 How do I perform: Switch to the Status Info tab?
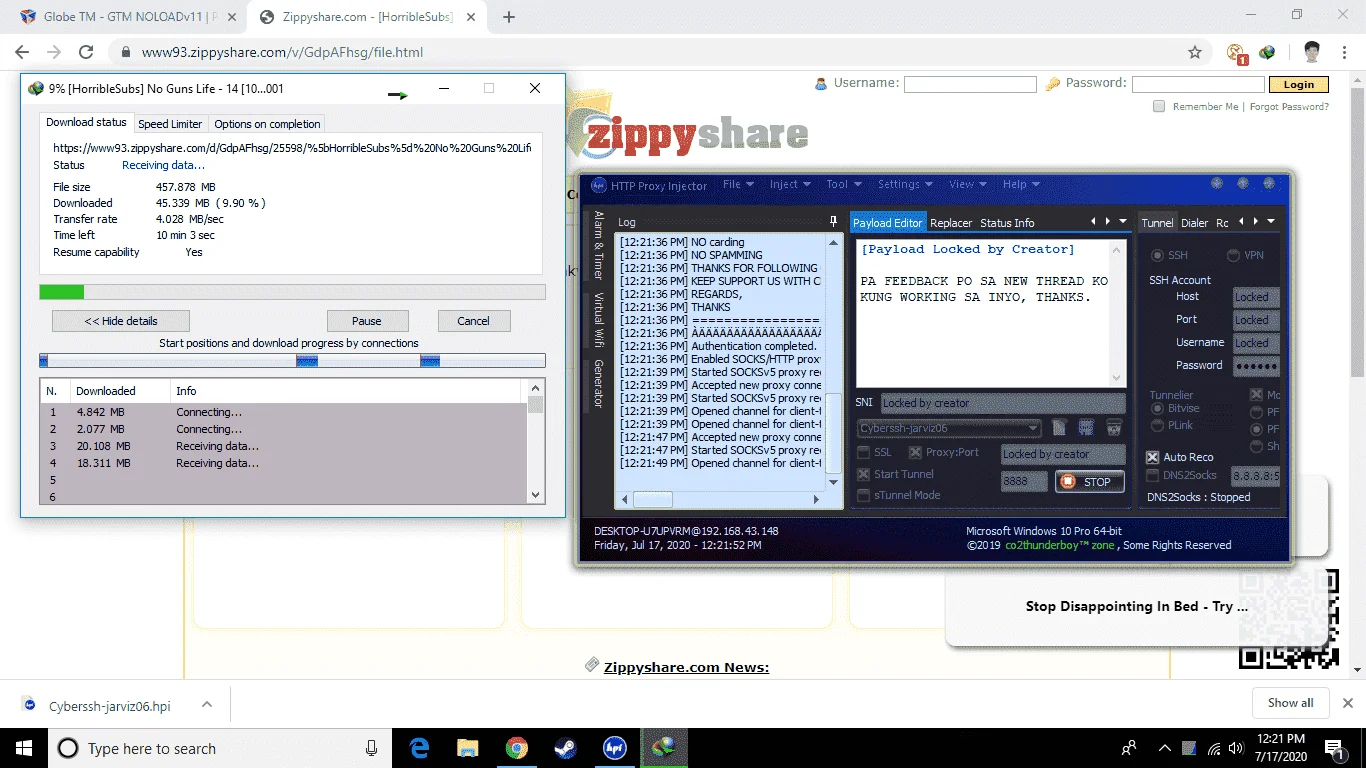1007,223
